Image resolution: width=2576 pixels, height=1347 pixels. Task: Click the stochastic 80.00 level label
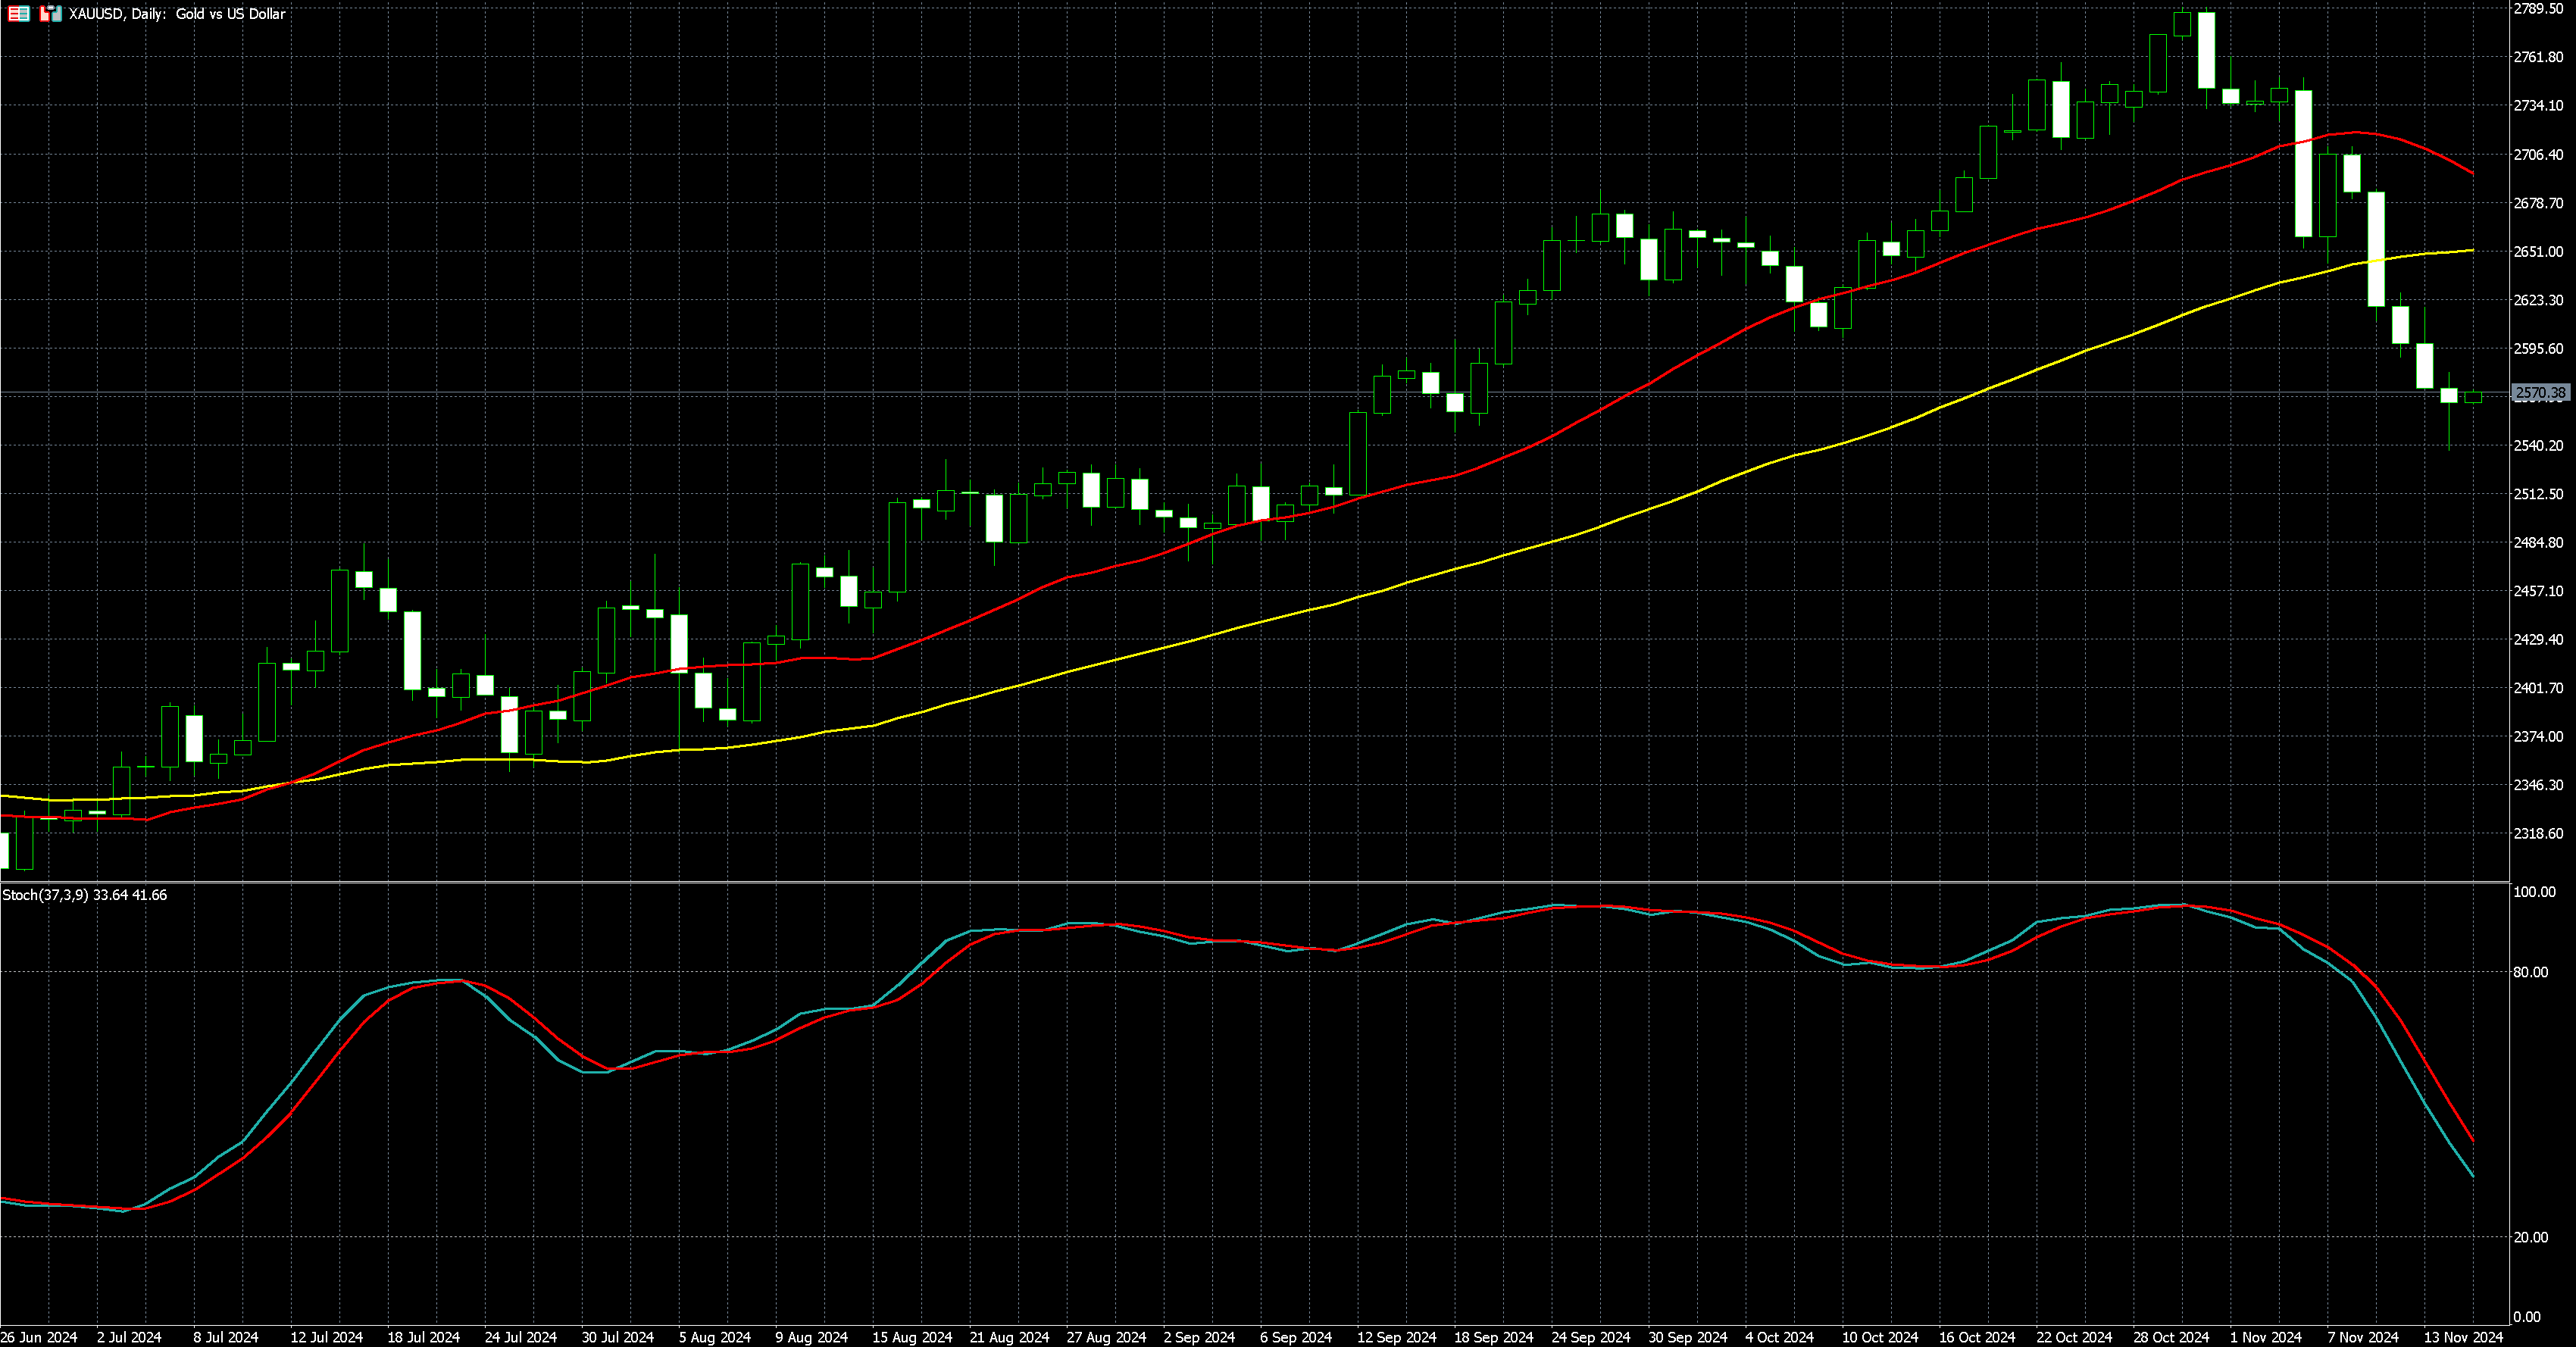2531,972
